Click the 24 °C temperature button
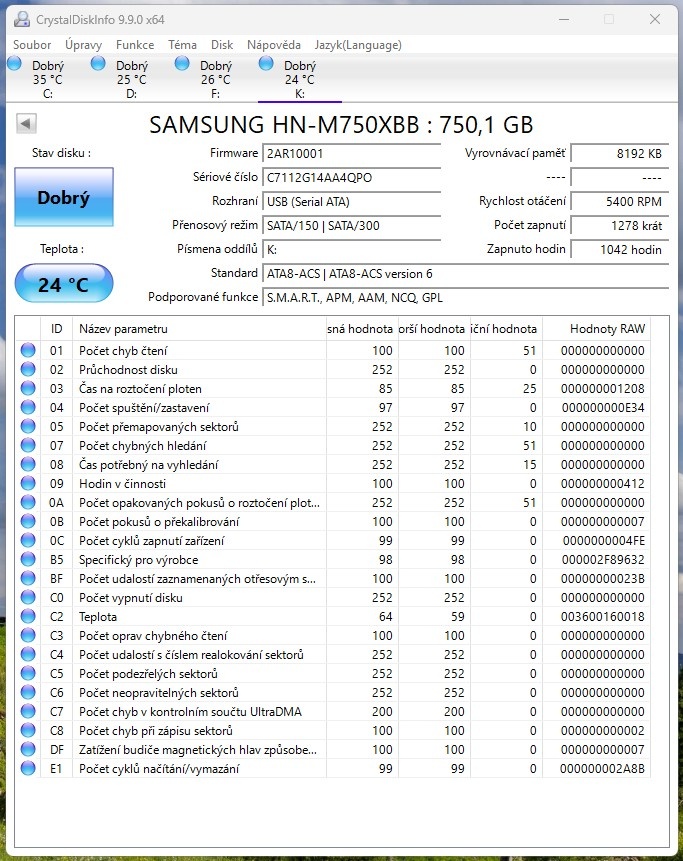 point(64,283)
